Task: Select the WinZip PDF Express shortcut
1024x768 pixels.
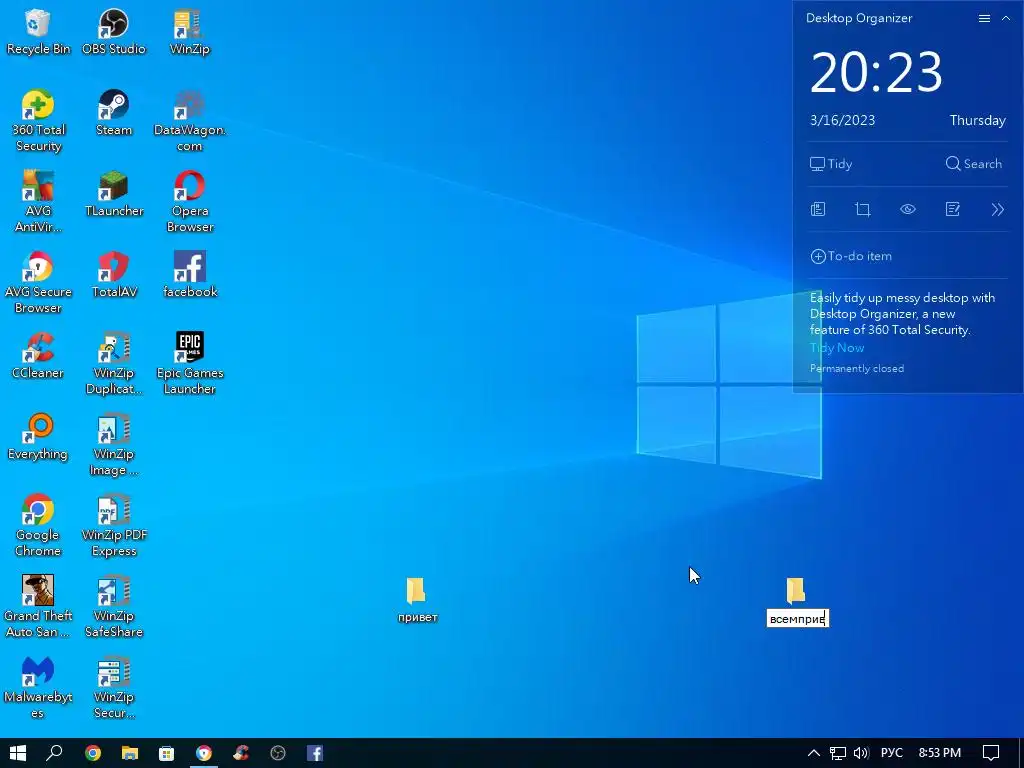Action: tap(114, 526)
